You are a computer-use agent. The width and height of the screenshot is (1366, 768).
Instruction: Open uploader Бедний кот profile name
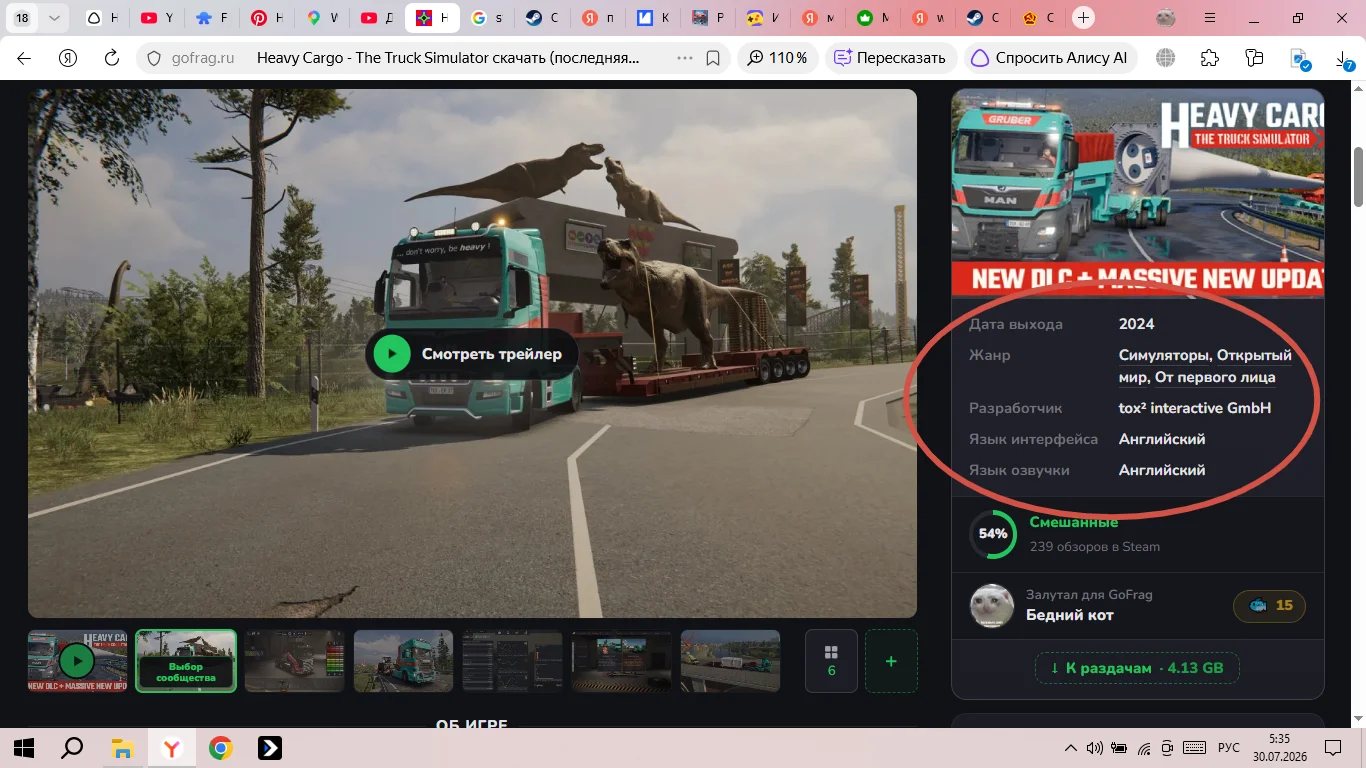(1070, 615)
